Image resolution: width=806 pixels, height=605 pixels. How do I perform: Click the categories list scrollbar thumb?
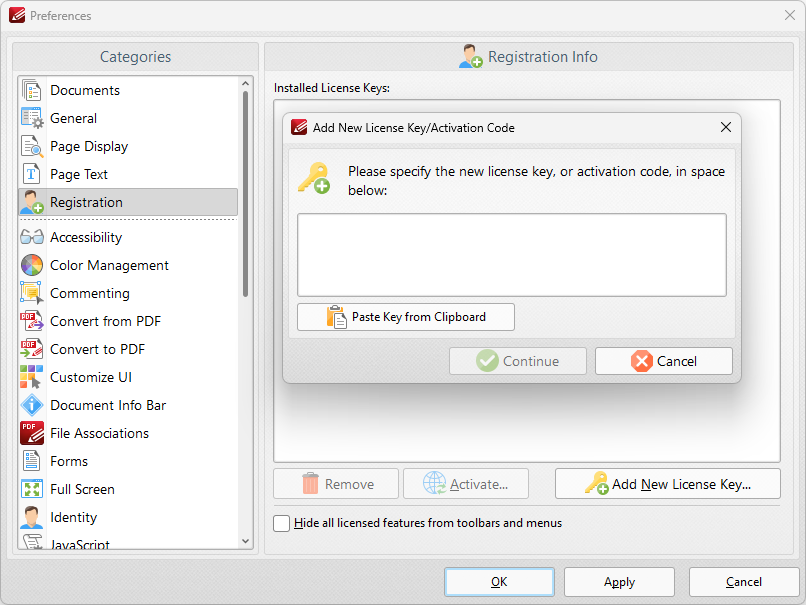pos(245,194)
